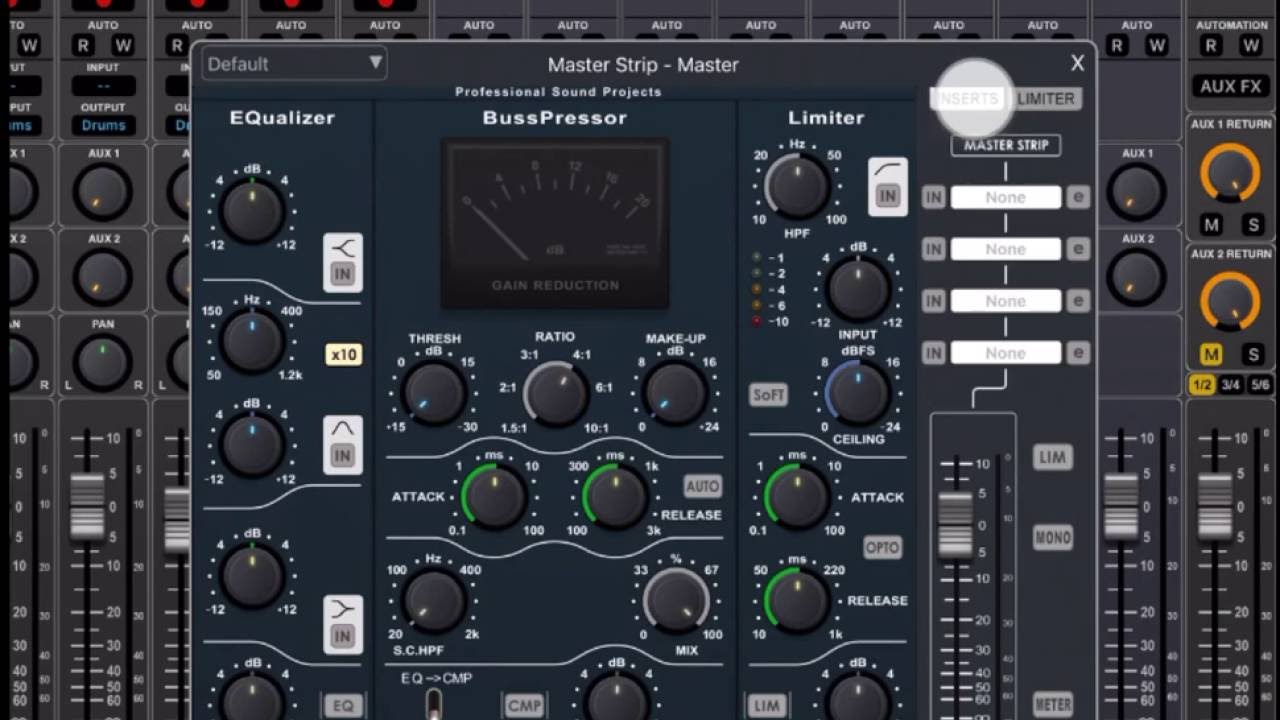
Task: Click the LIM button beside master fader
Action: [1052, 457]
